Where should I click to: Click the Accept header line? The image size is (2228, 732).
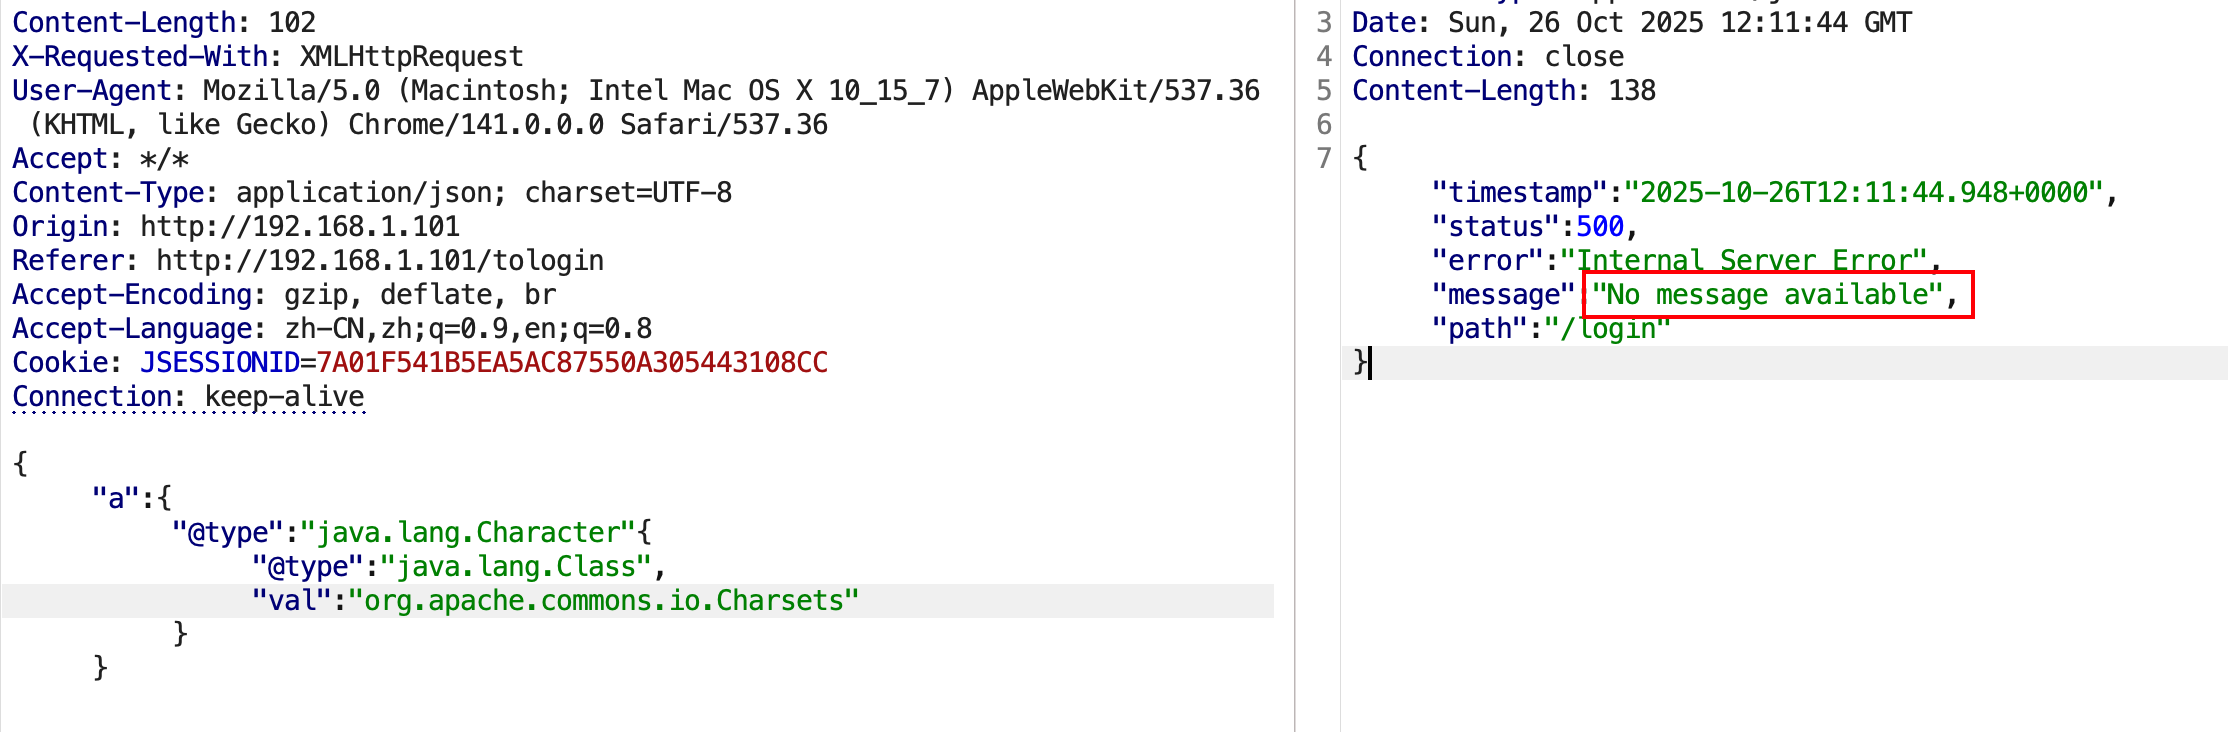click(100, 158)
